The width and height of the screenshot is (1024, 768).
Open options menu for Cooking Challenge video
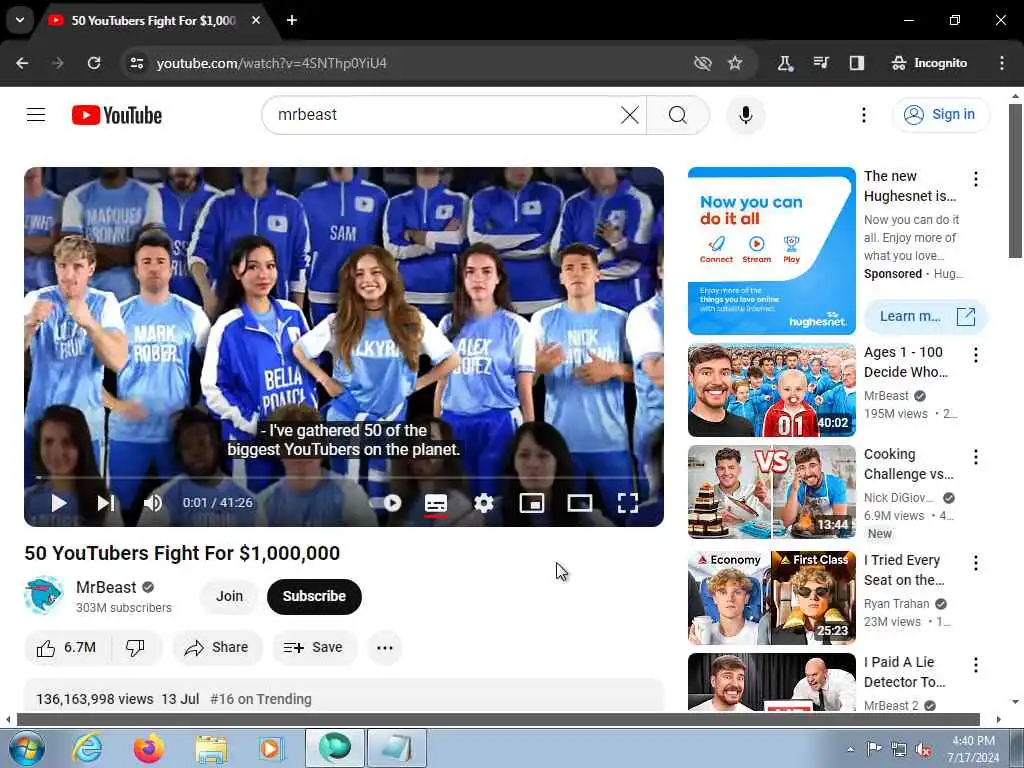976,456
